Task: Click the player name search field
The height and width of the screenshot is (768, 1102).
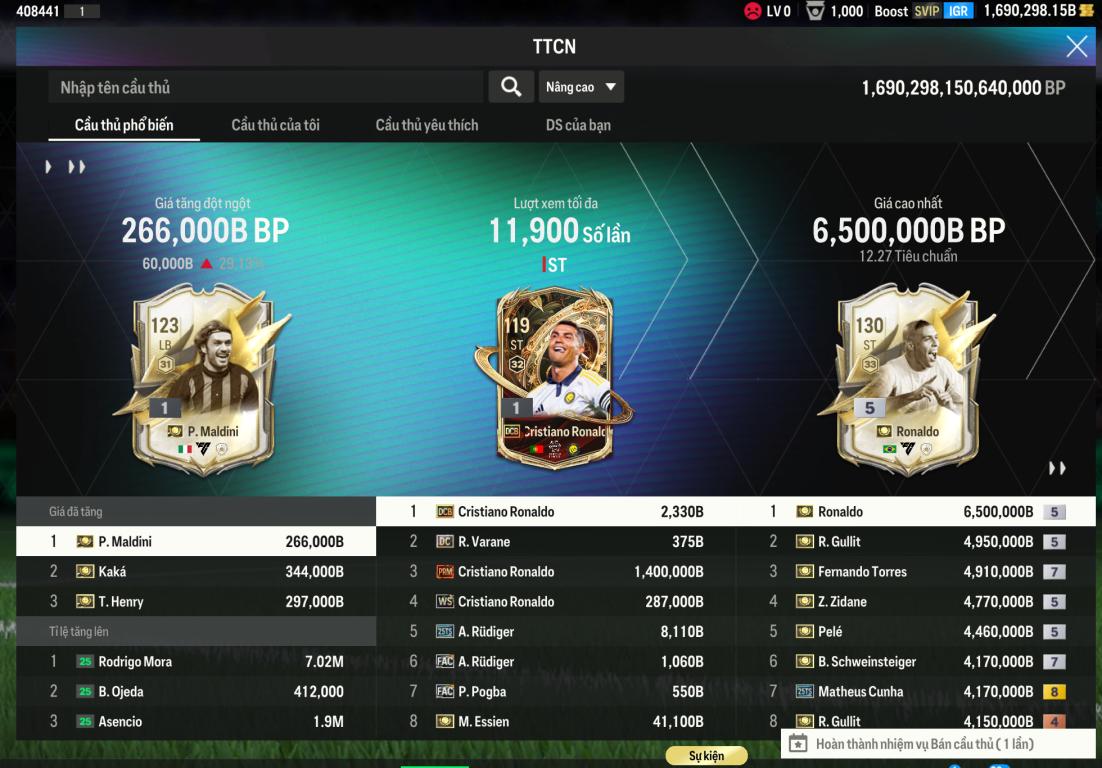Action: 266,87
